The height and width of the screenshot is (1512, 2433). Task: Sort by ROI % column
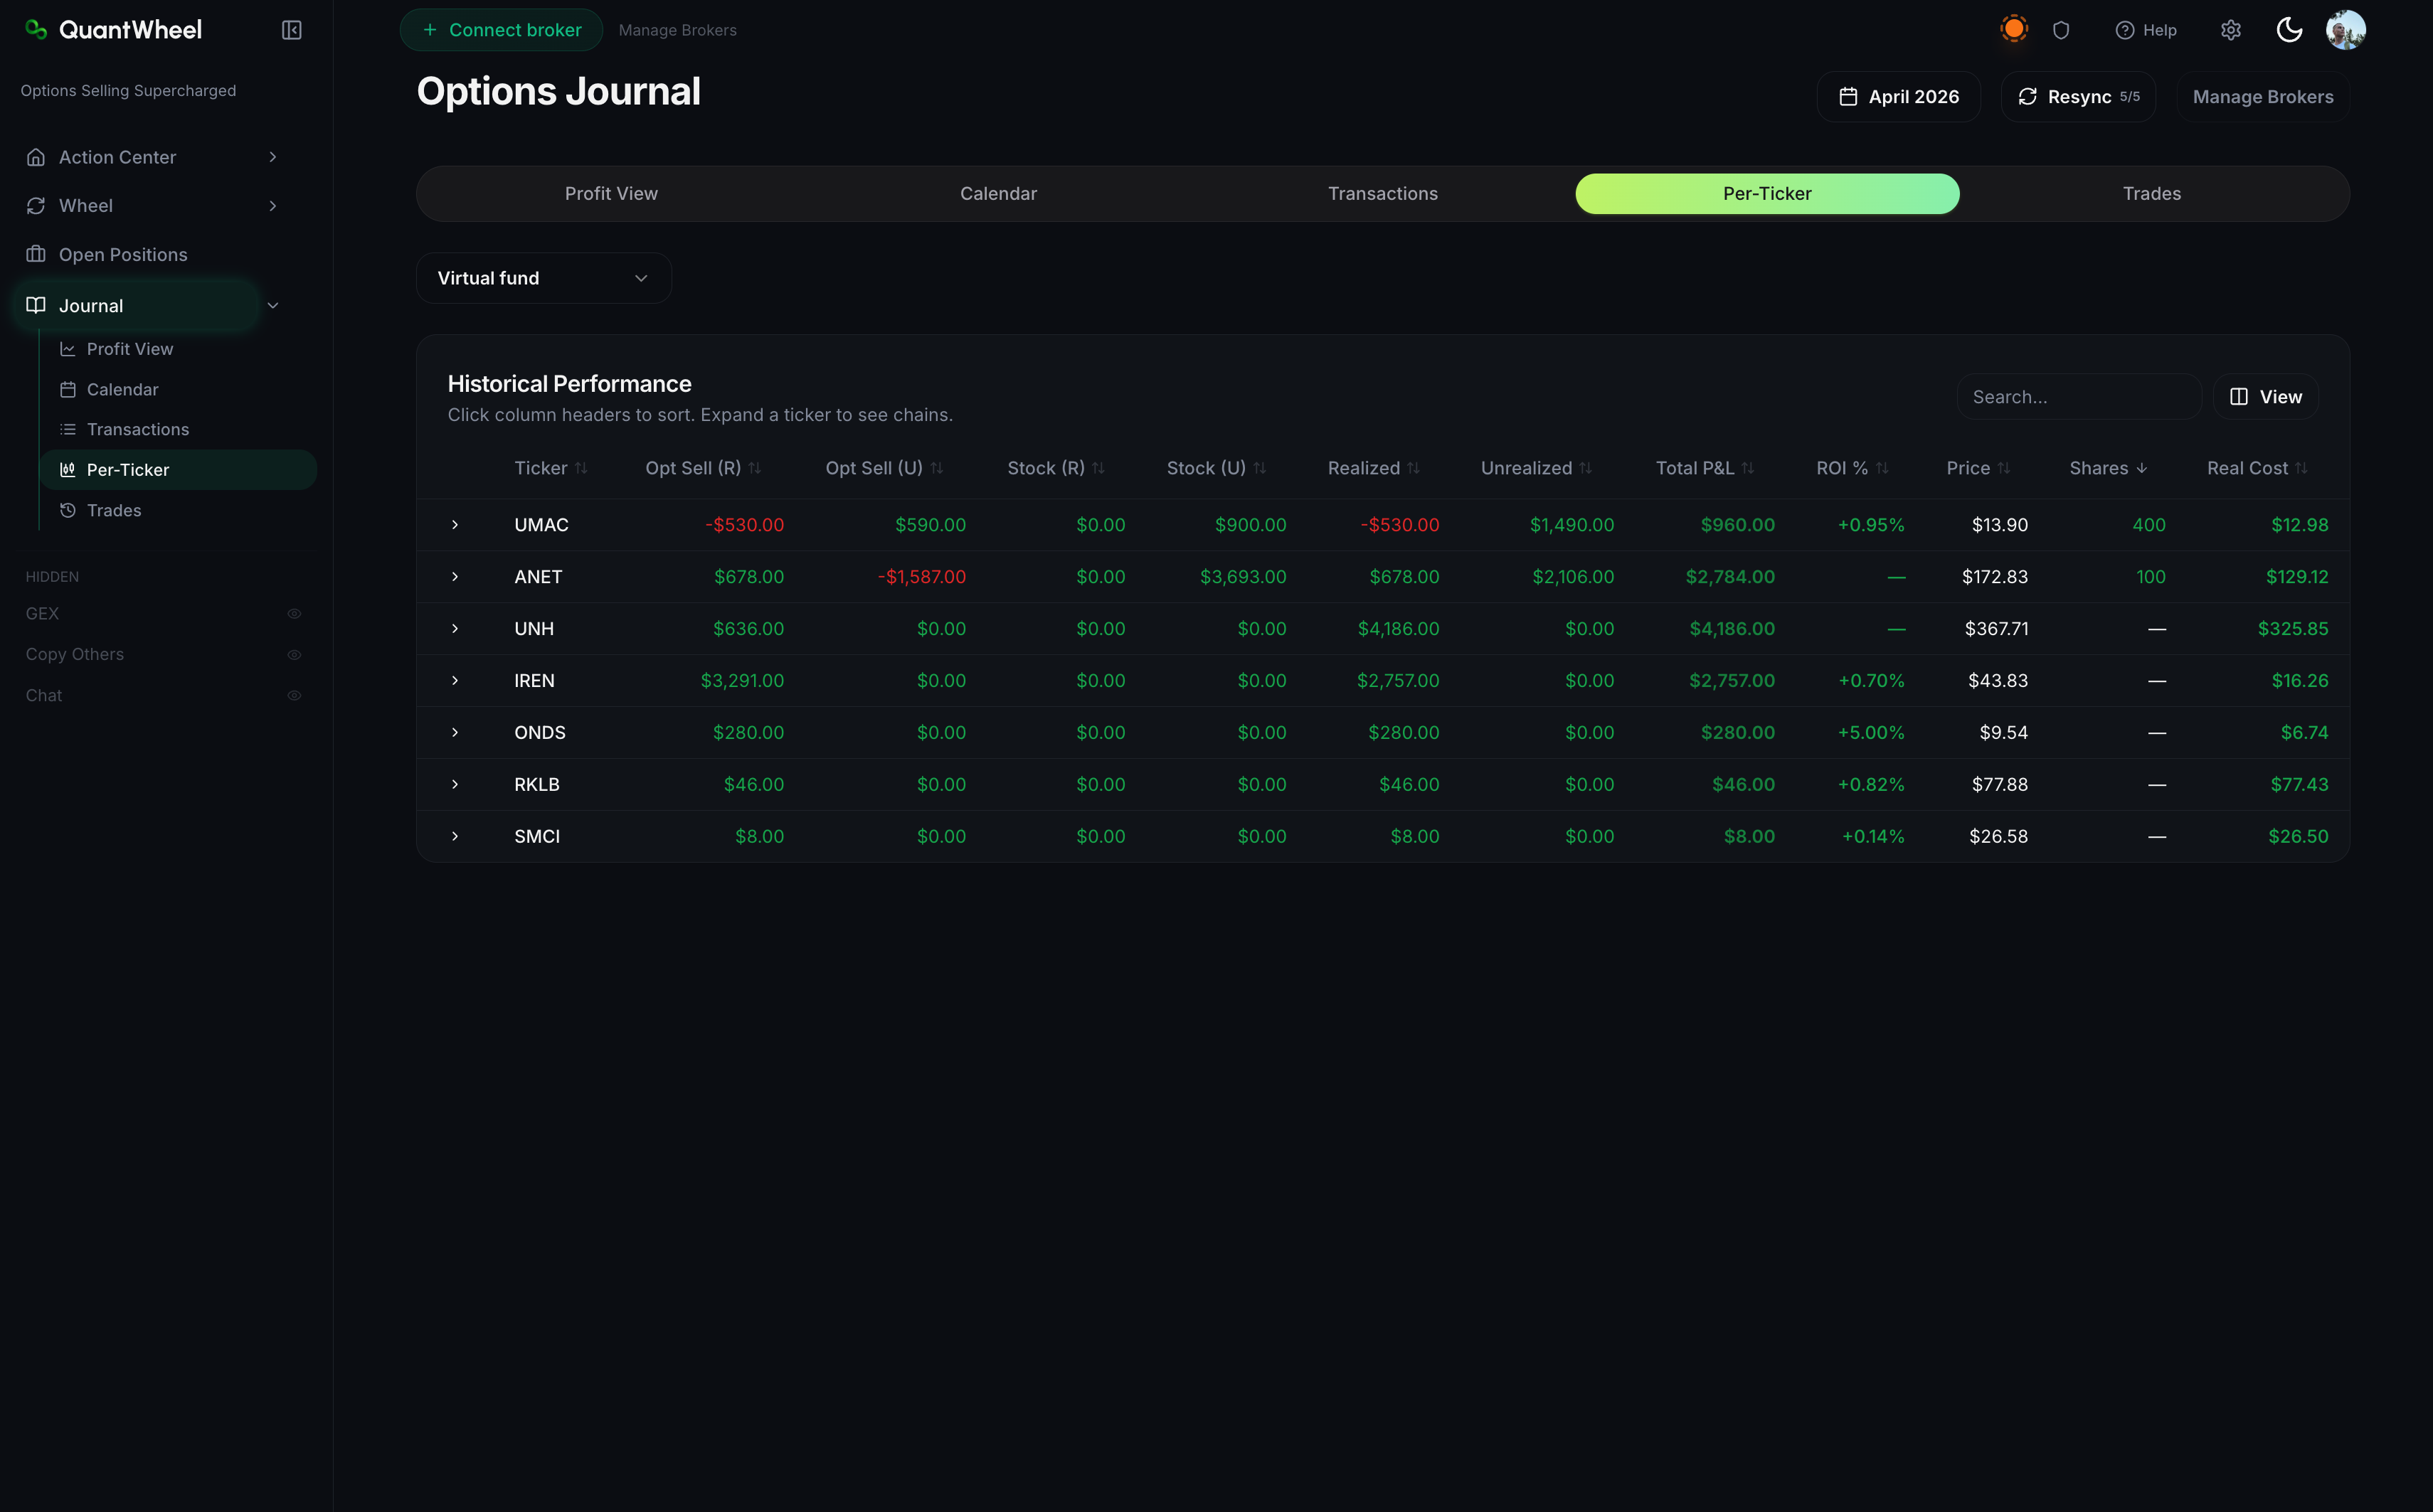click(x=1852, y=469)
